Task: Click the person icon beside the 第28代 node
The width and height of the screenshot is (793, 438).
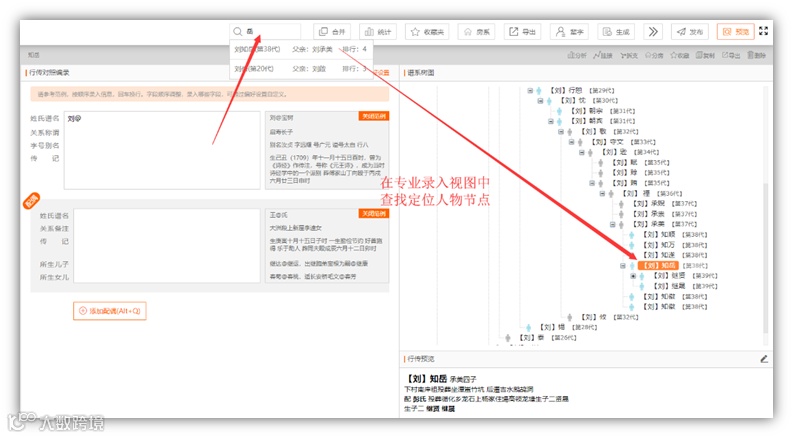Action: click(528, 327)
